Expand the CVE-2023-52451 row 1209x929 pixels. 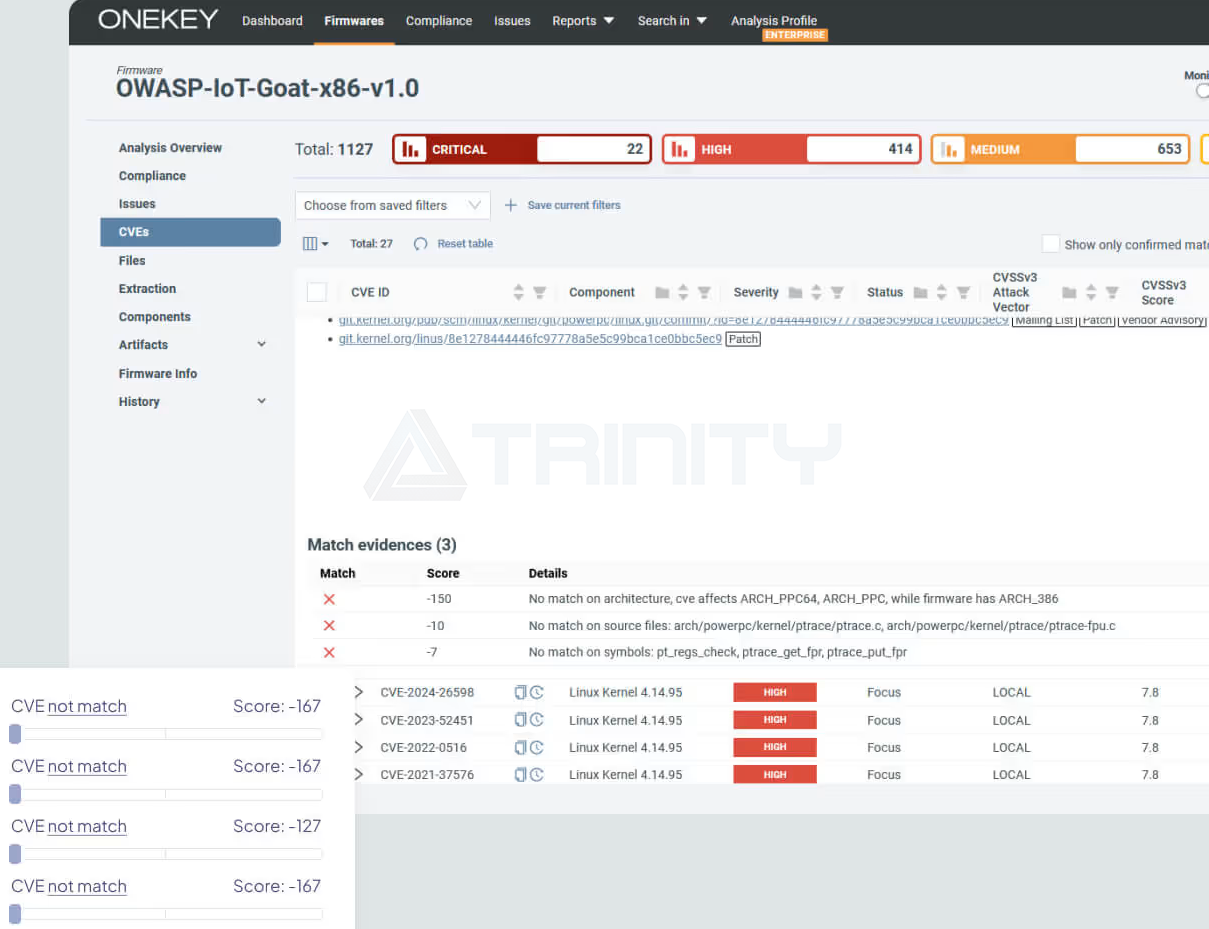pyautogui.click(x=359, y=720)
